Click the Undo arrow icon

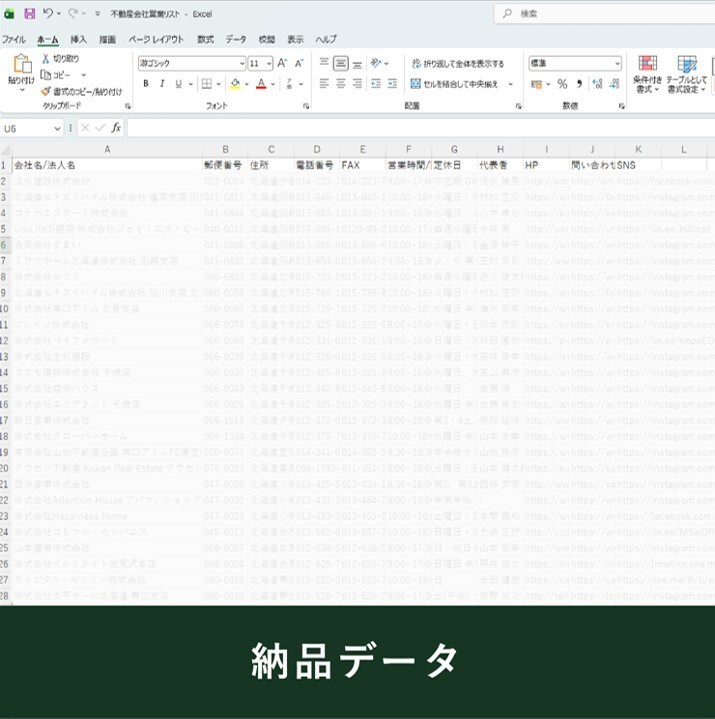click(x=48, y=14)
